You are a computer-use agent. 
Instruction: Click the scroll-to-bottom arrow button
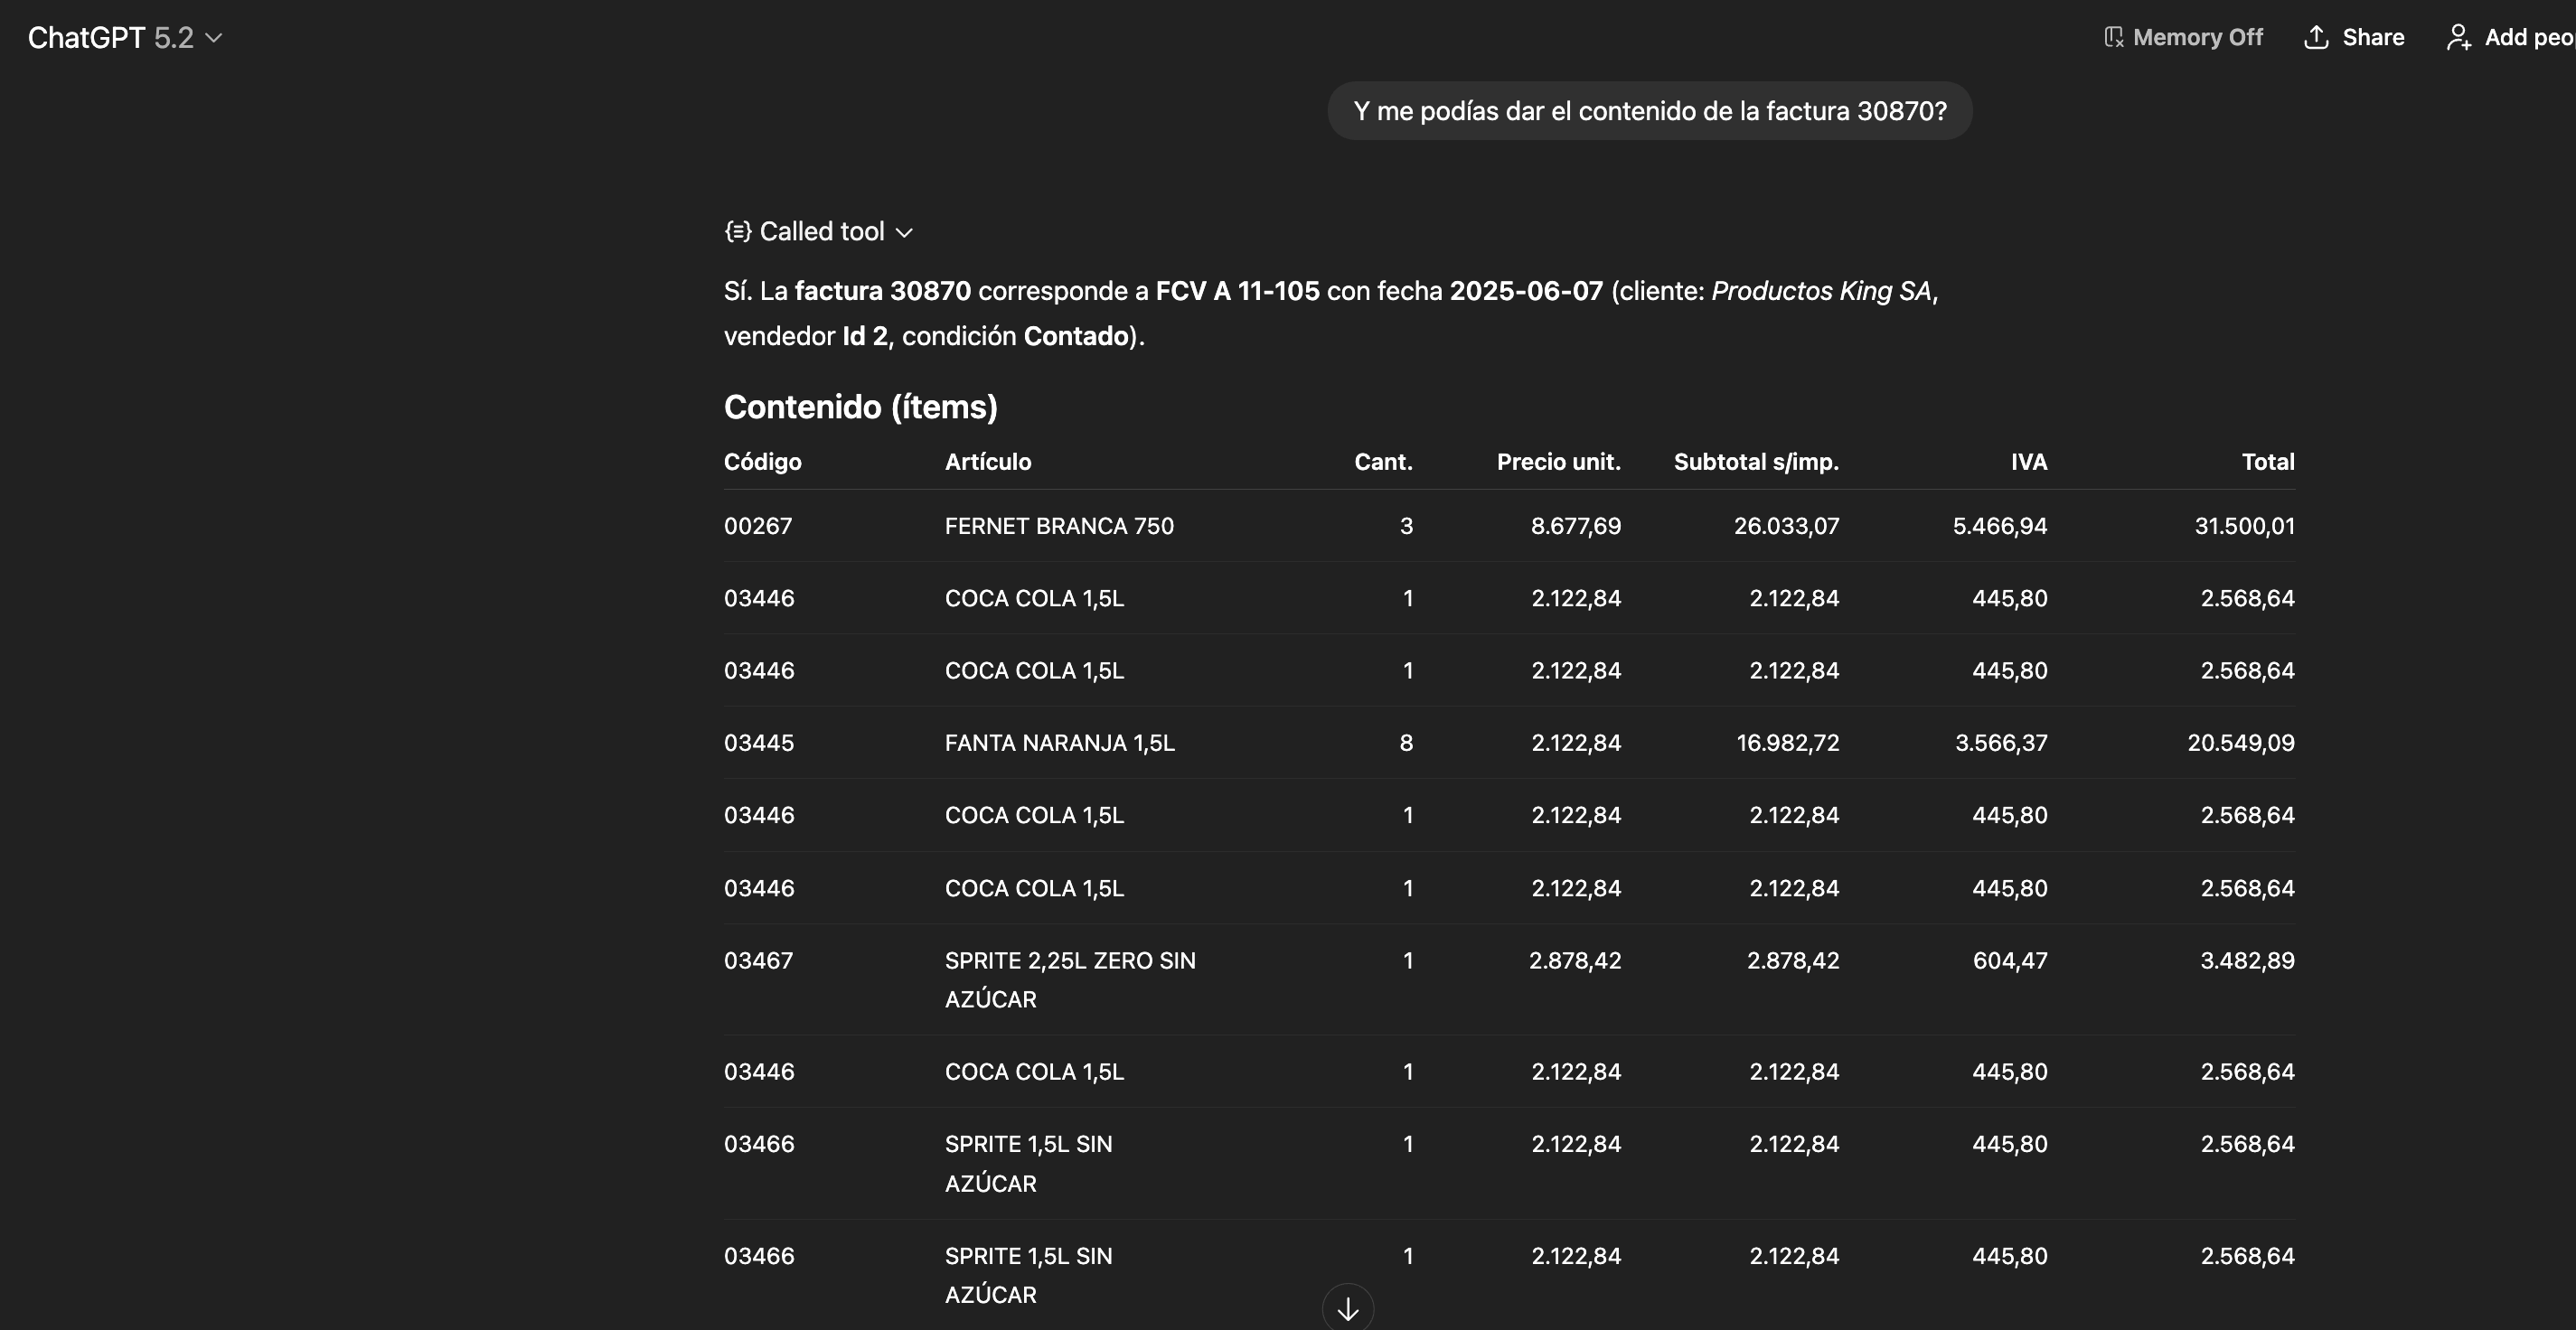click(x=1347, y=1308)
